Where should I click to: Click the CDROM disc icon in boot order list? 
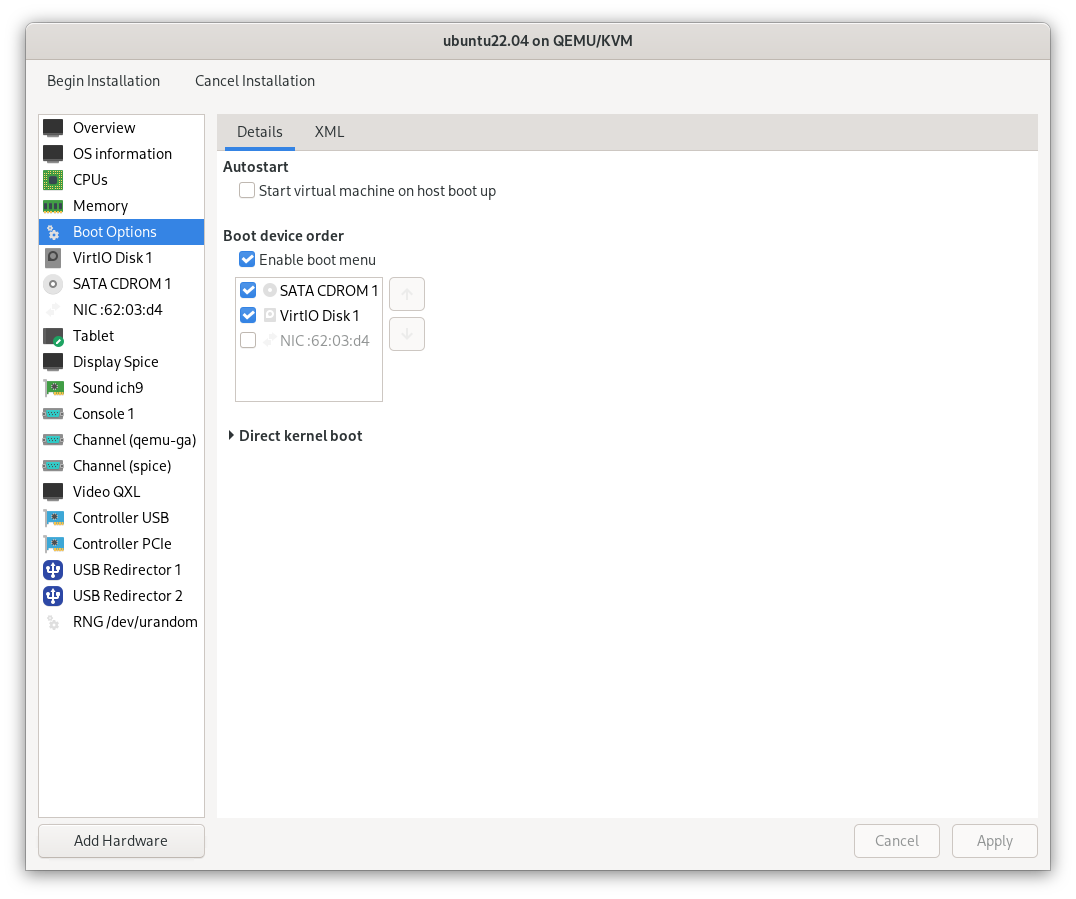coord(270,290)
